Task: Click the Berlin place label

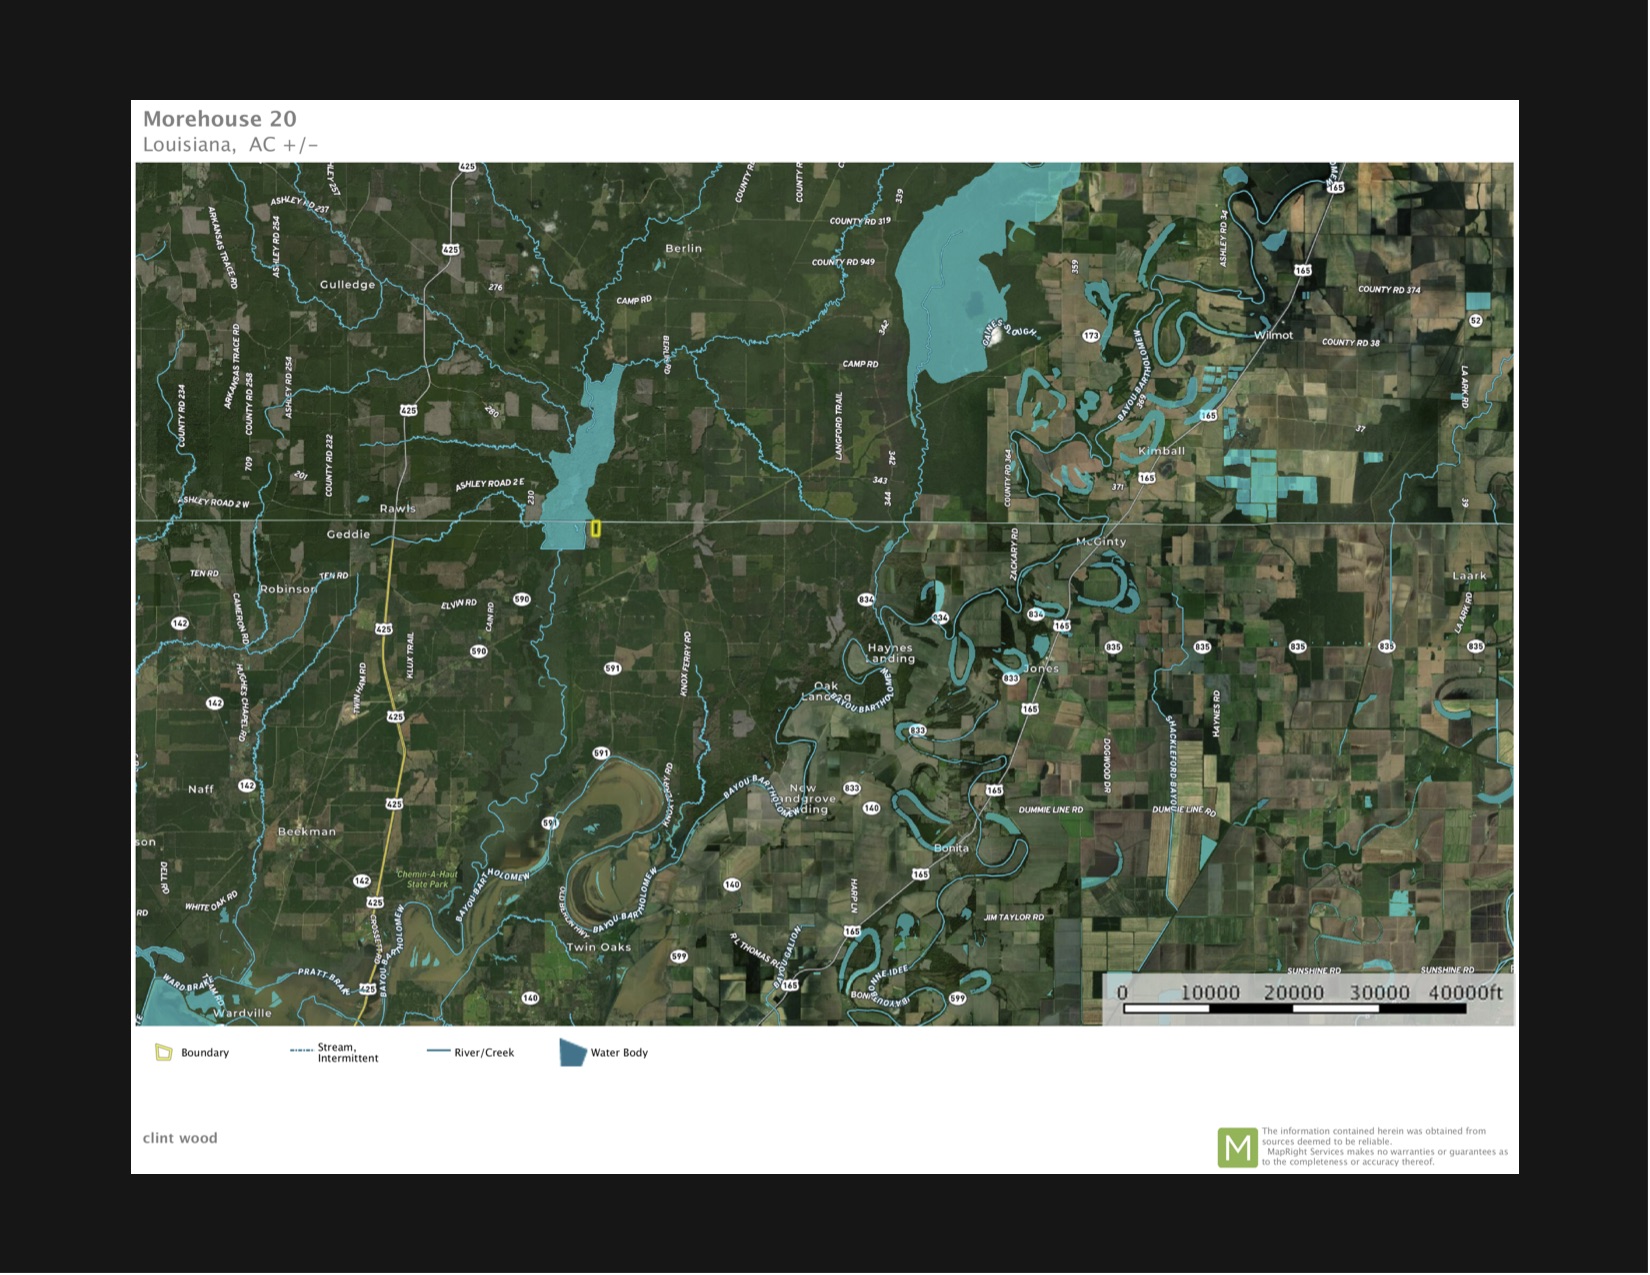Action: (x=684, y=248)
